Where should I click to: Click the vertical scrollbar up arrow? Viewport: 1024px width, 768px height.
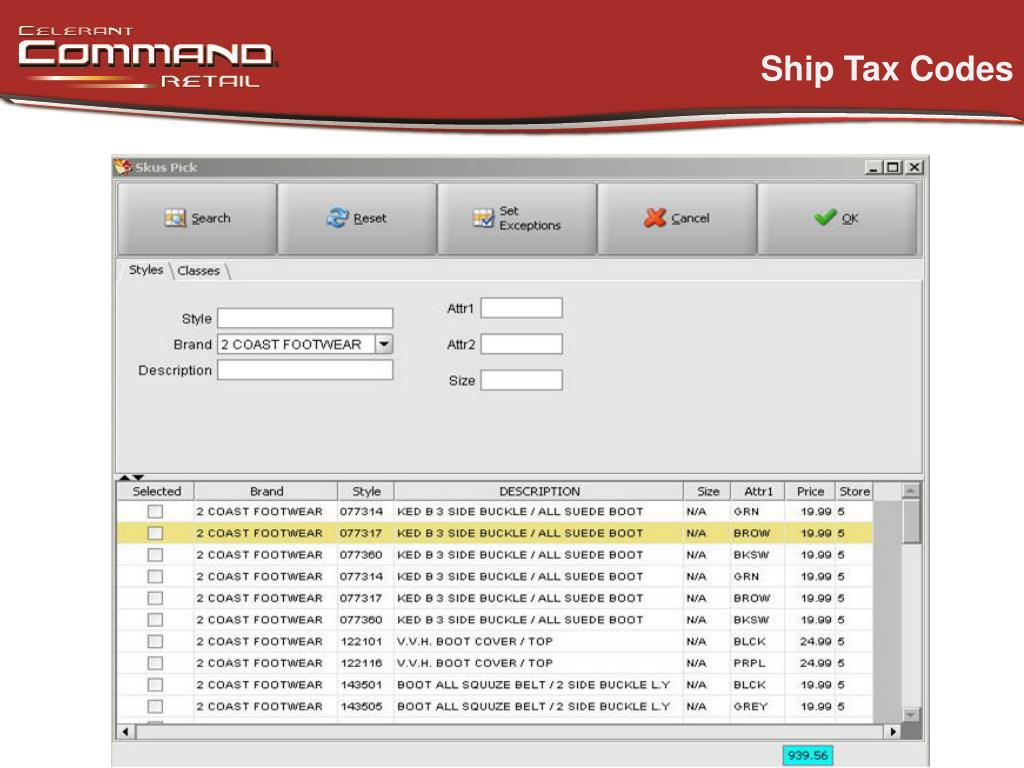tap(910, 490)
